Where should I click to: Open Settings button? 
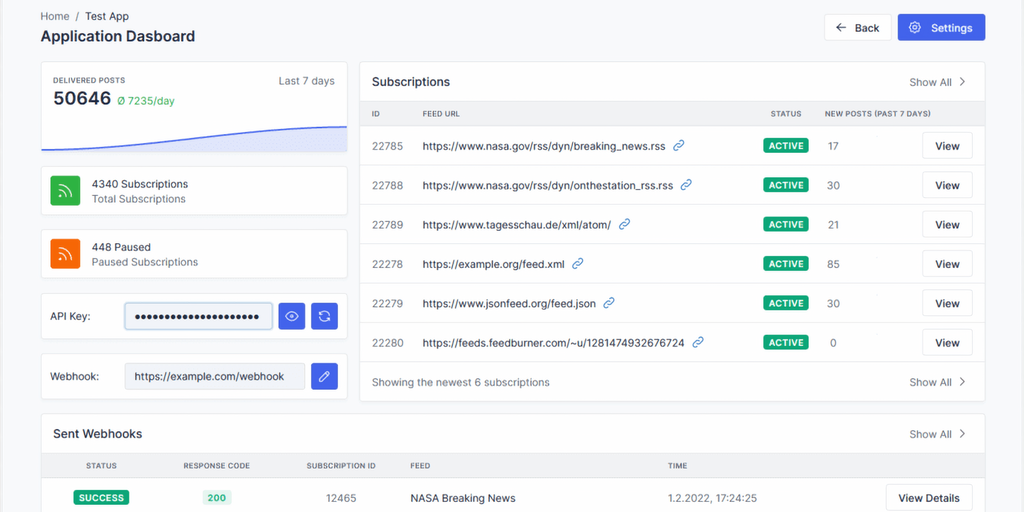[940, 28]
